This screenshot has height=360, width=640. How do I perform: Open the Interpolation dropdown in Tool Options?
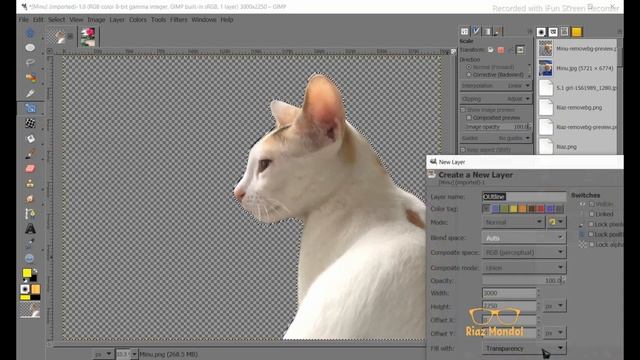pos(496,86)
